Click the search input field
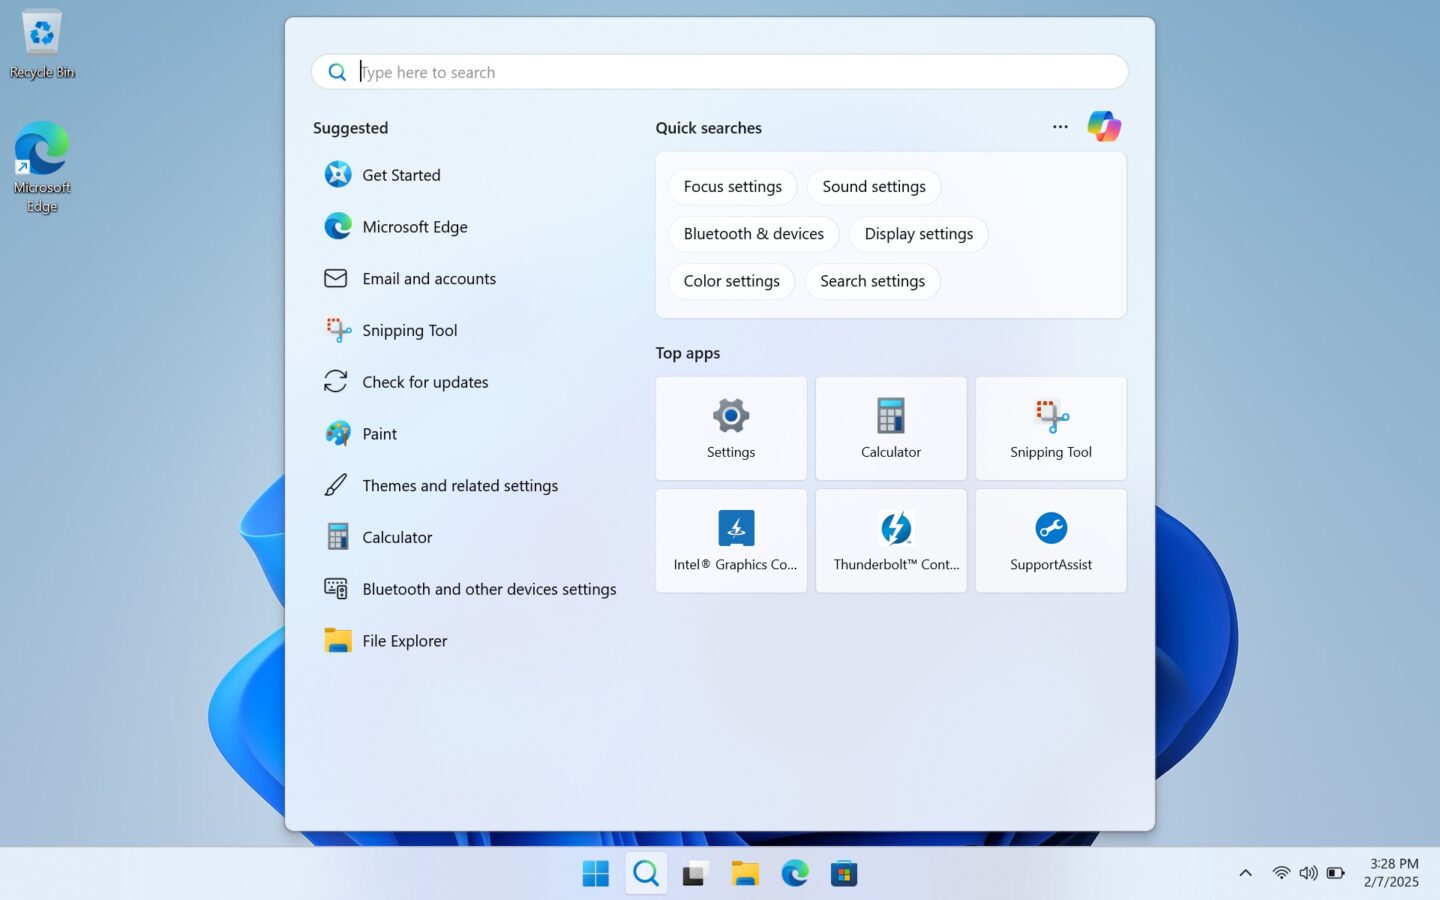The height and width of the screenshot is (900, 1440). tap(719, 71)
